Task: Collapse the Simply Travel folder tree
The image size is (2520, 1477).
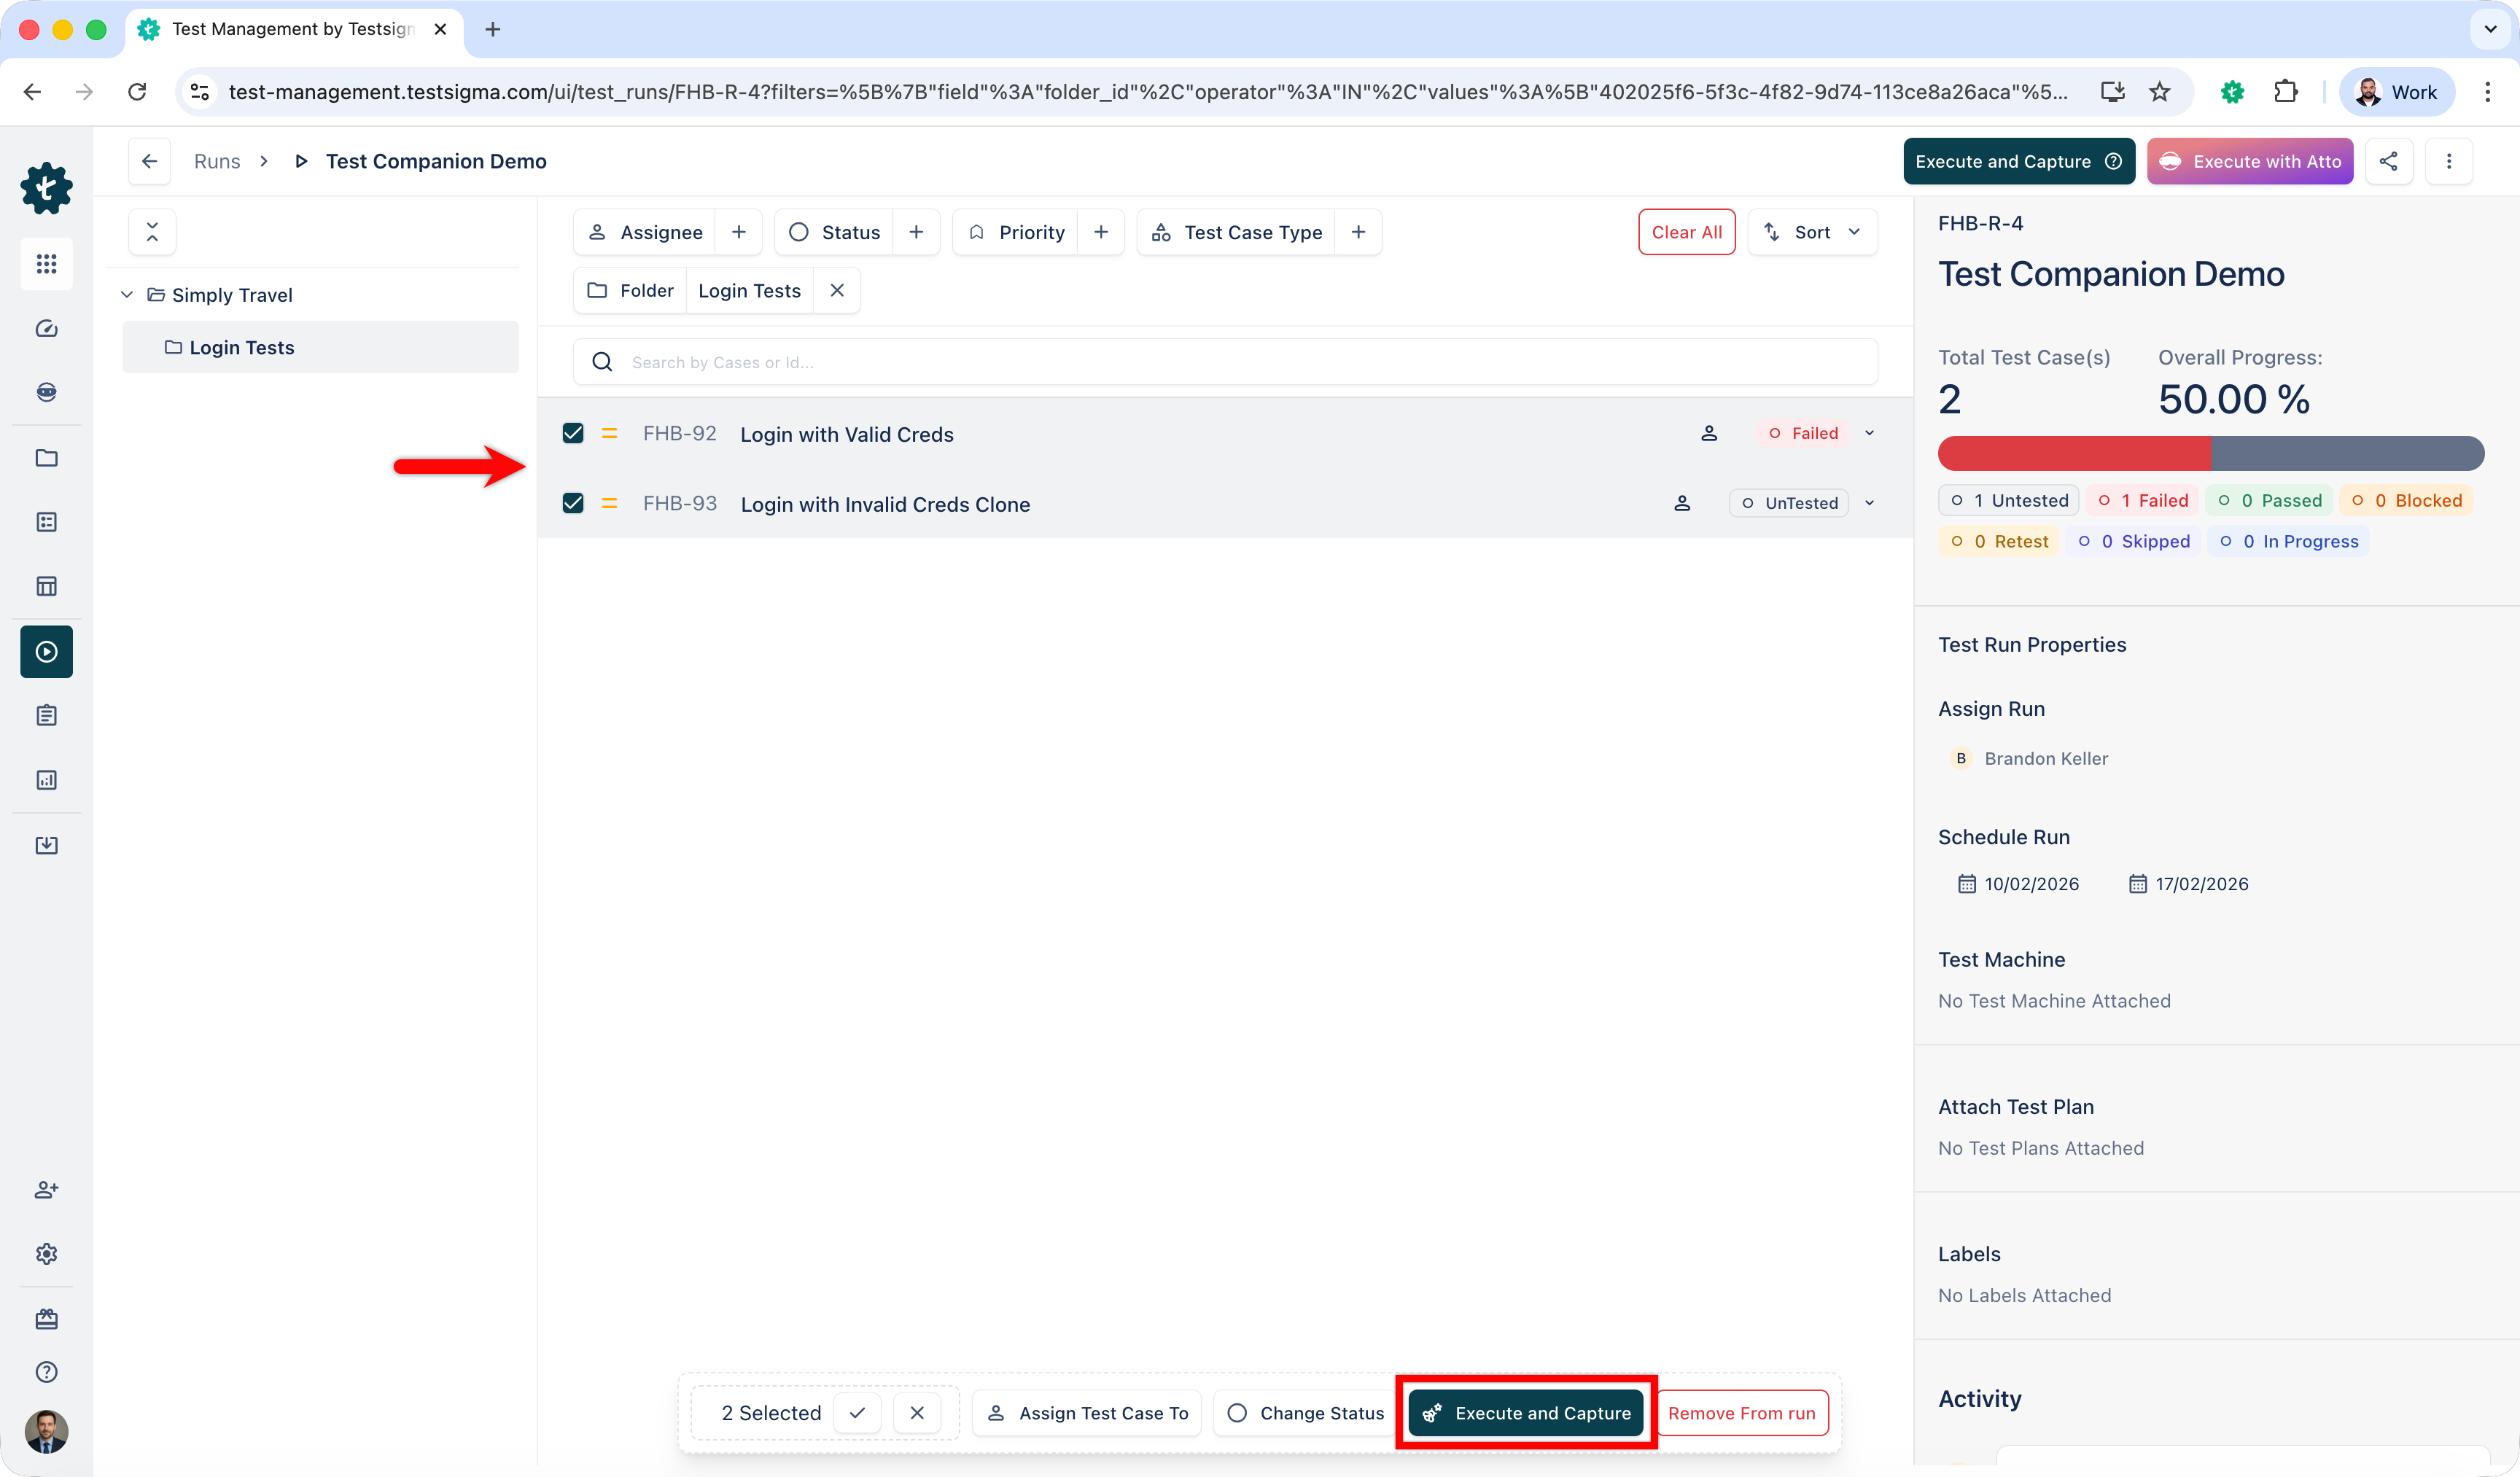Action: click(128, 294)
